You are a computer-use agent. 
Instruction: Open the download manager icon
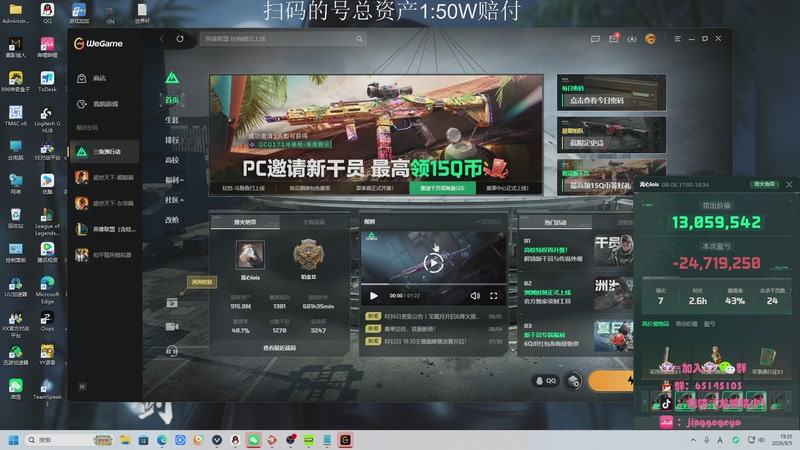[x=632, y=39]
